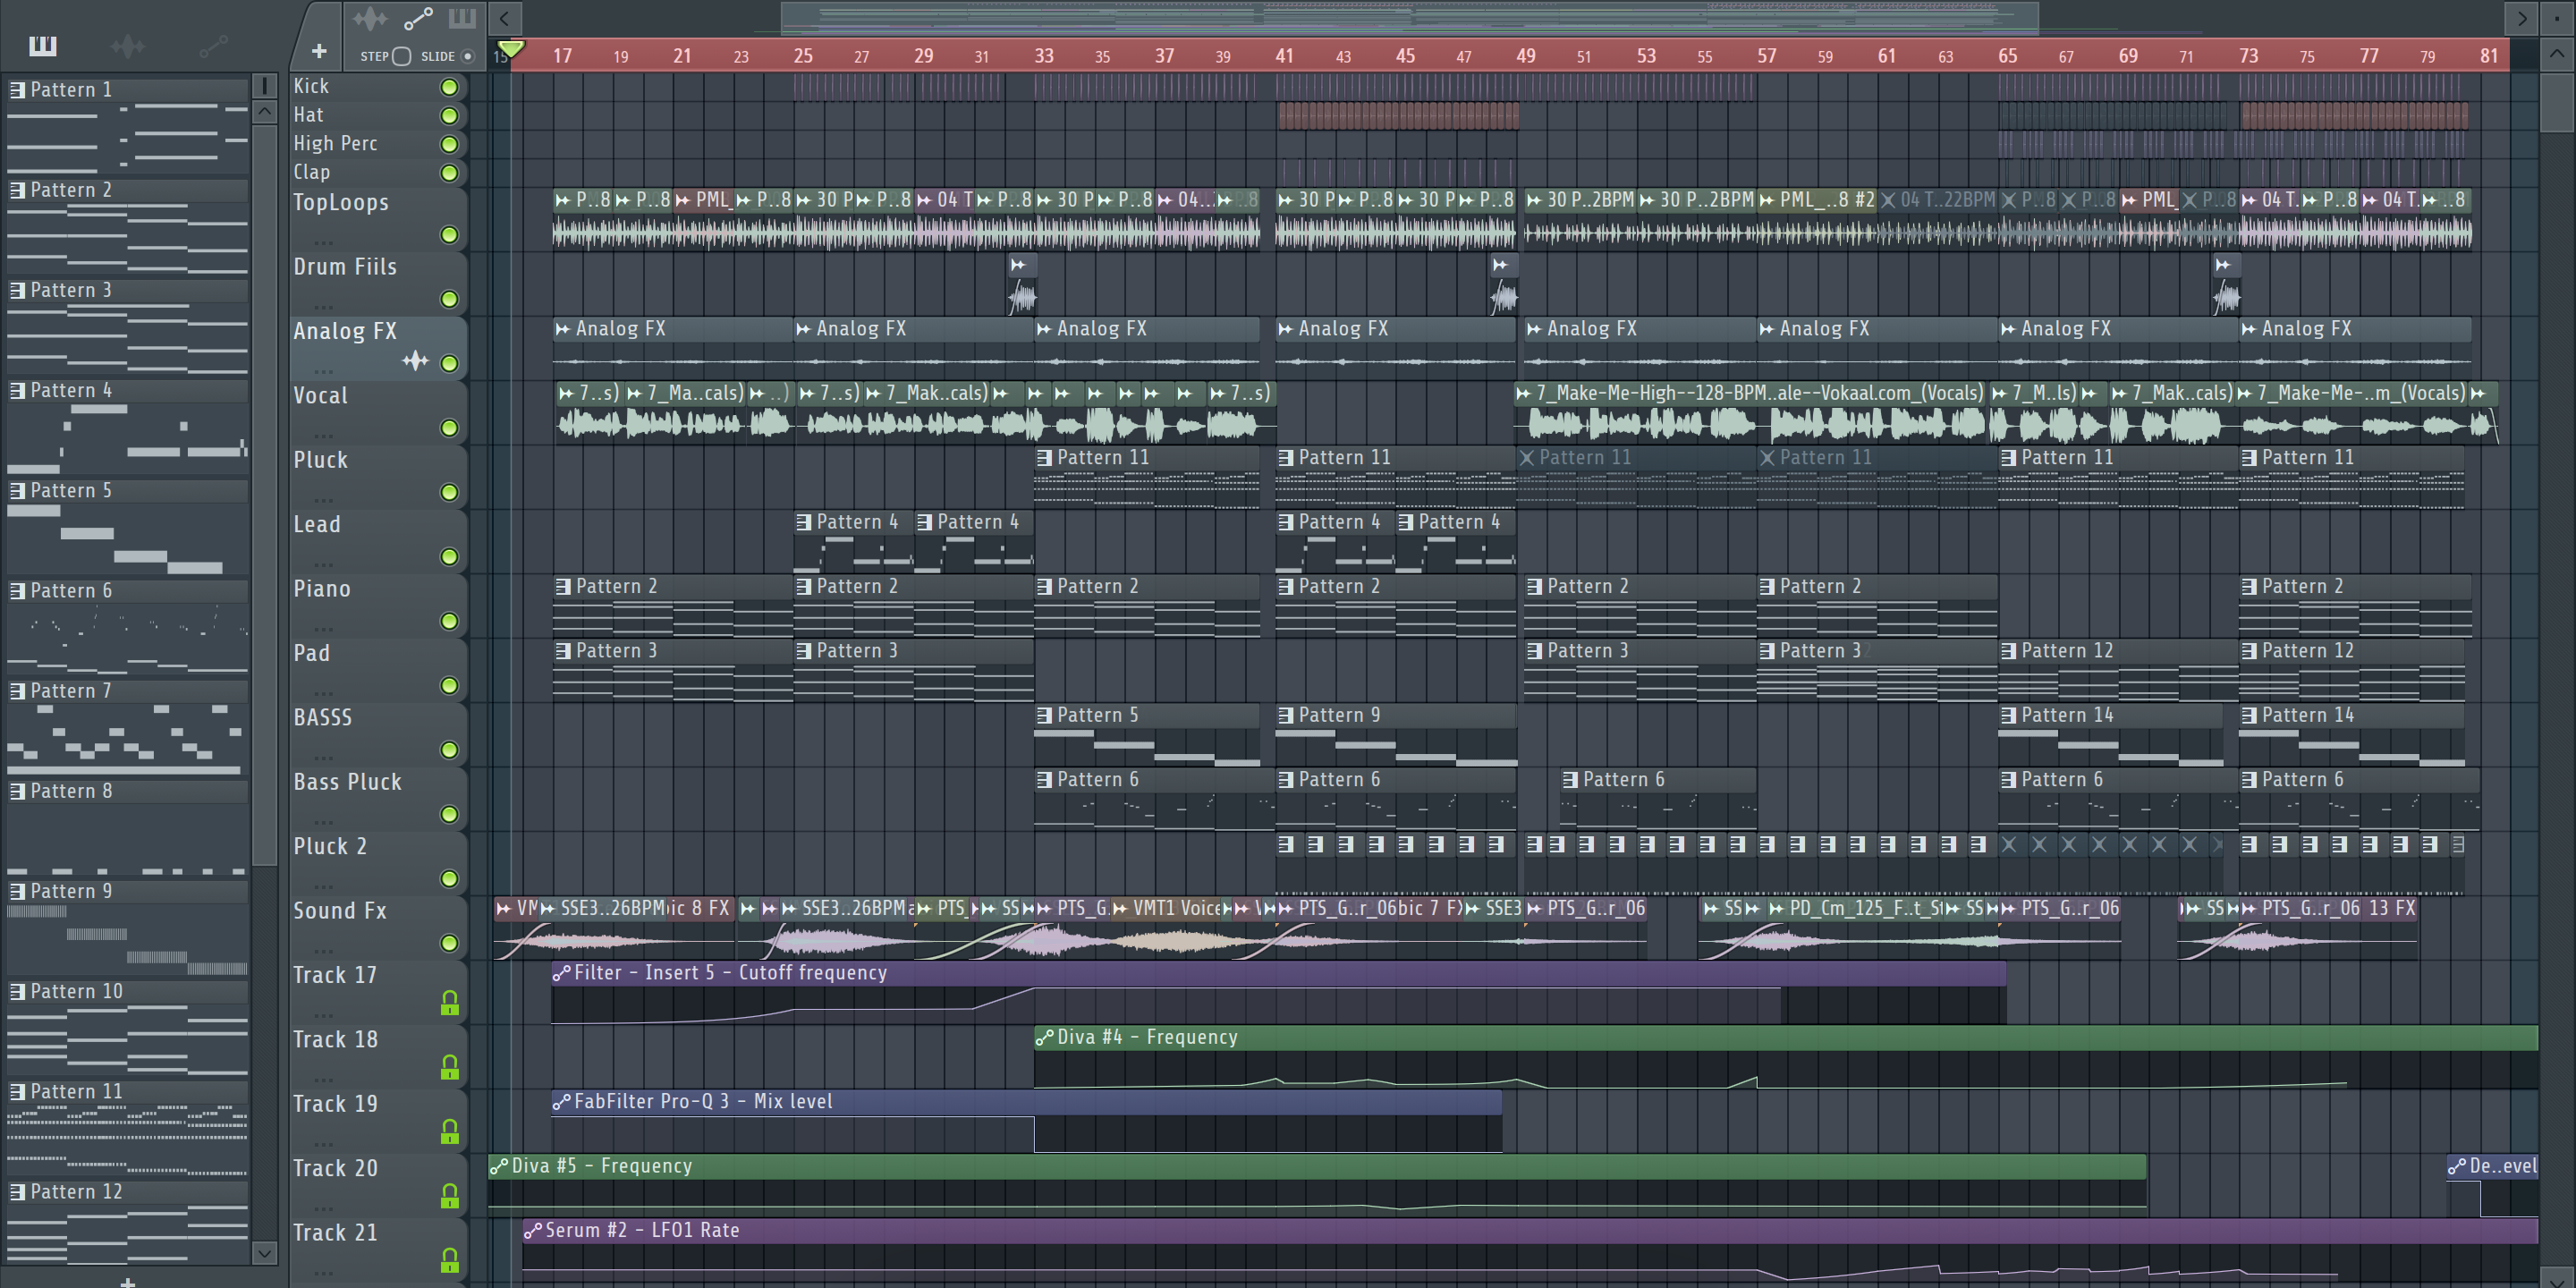Show audio clips in the picker panel
Screen dimensions: 2576x1288
(x=127, y=45)
